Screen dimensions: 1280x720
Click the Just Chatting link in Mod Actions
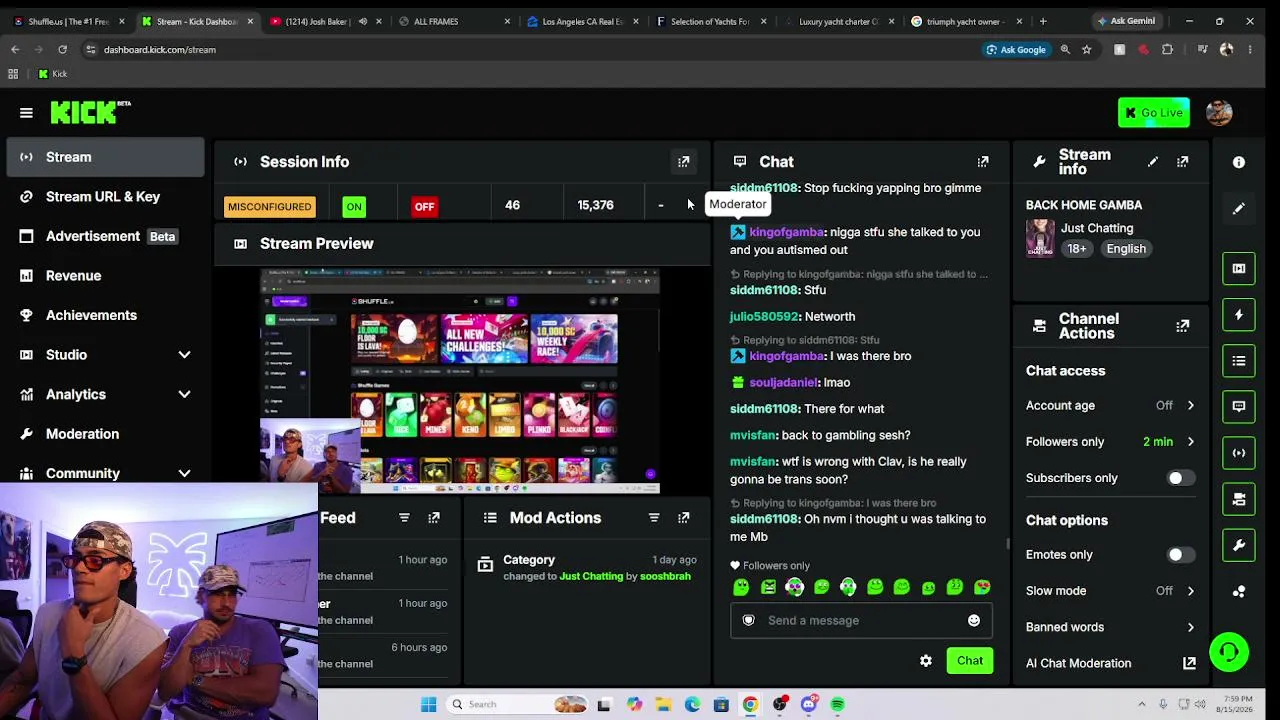pyautogui.click(x=591, y=577)
